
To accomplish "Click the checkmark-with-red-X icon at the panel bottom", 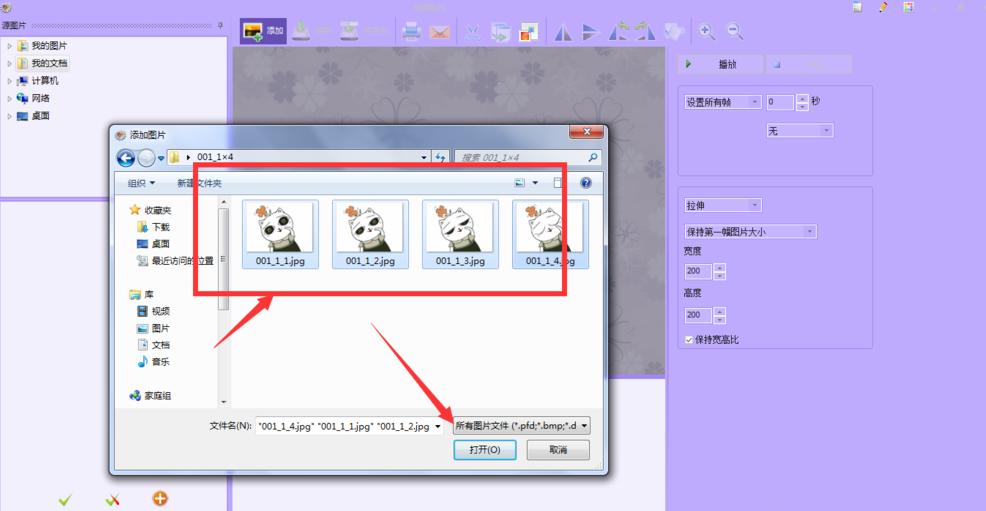I will (113, 500).
